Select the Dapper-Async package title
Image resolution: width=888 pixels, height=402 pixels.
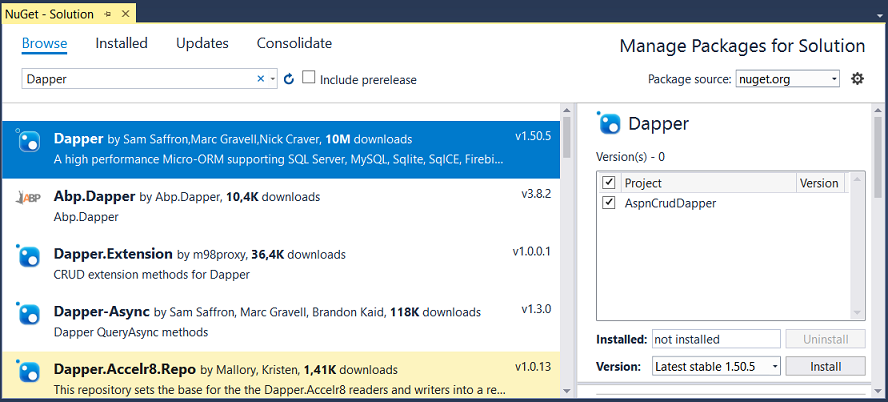101,311
